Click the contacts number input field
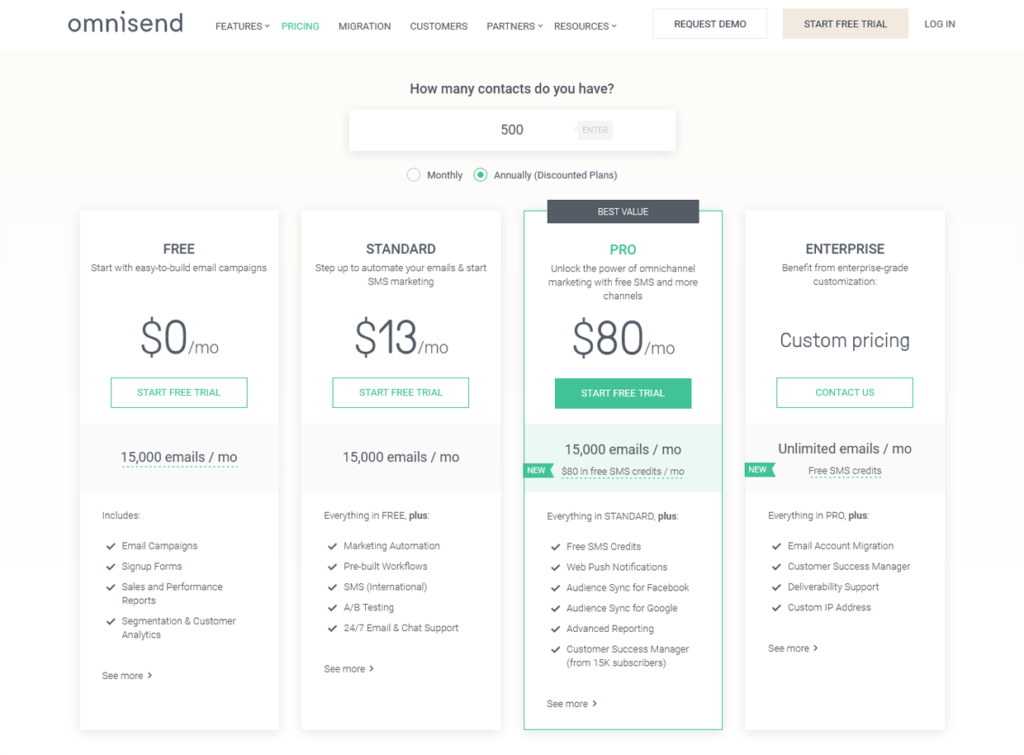Image resolution: width=1024 pixels, height=755 pixels. [x=512, y=130]
